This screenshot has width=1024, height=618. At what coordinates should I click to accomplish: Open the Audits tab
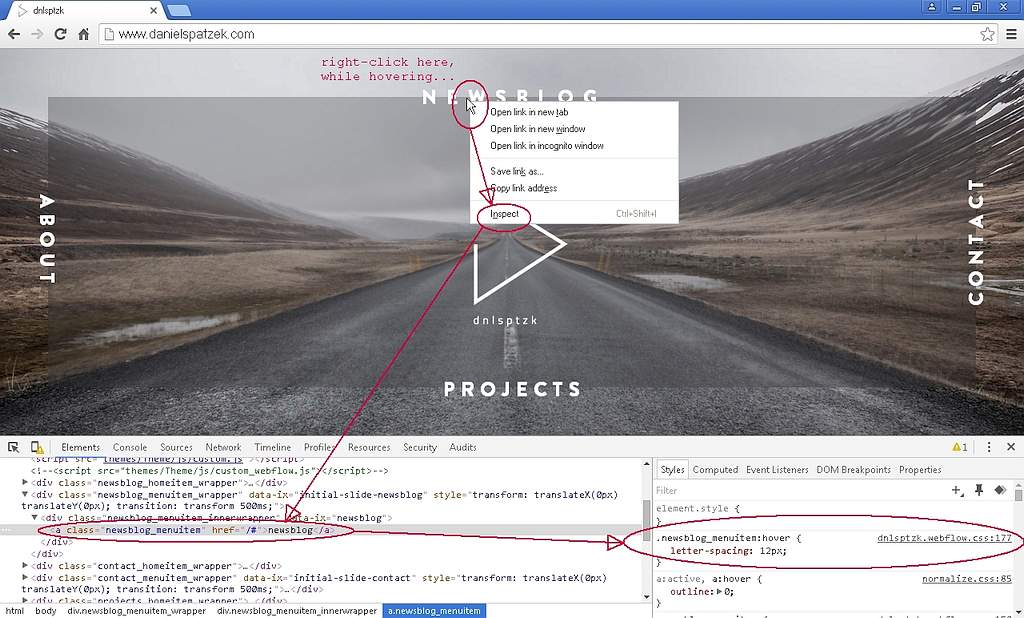point(462,447)
